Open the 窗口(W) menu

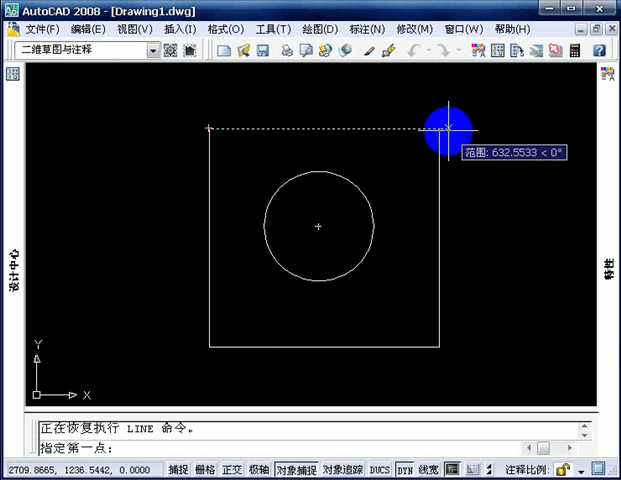pos(464,29)
